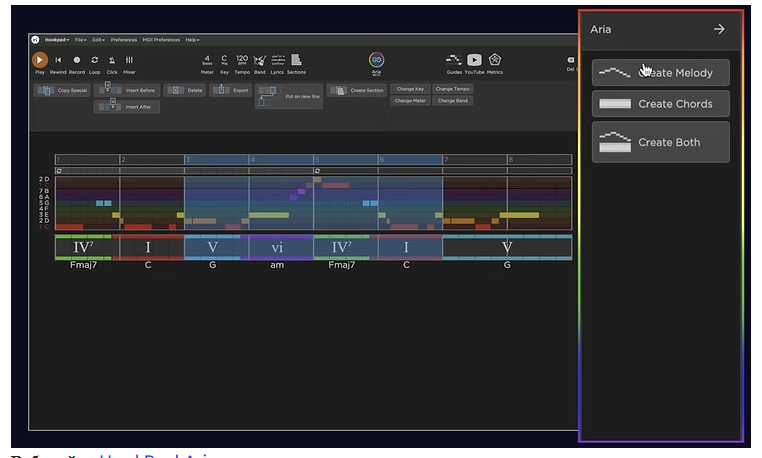
Task: Open the Metrics icon
Action: pyautogui.click(x=495, y=60)
